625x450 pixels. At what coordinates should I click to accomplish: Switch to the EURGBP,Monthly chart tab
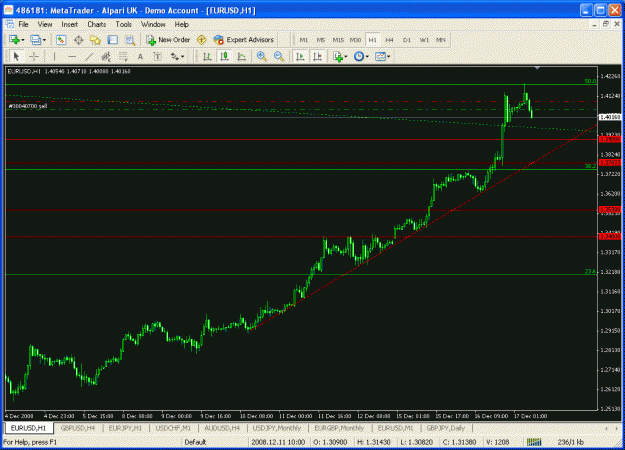click(x=339, y=428)
